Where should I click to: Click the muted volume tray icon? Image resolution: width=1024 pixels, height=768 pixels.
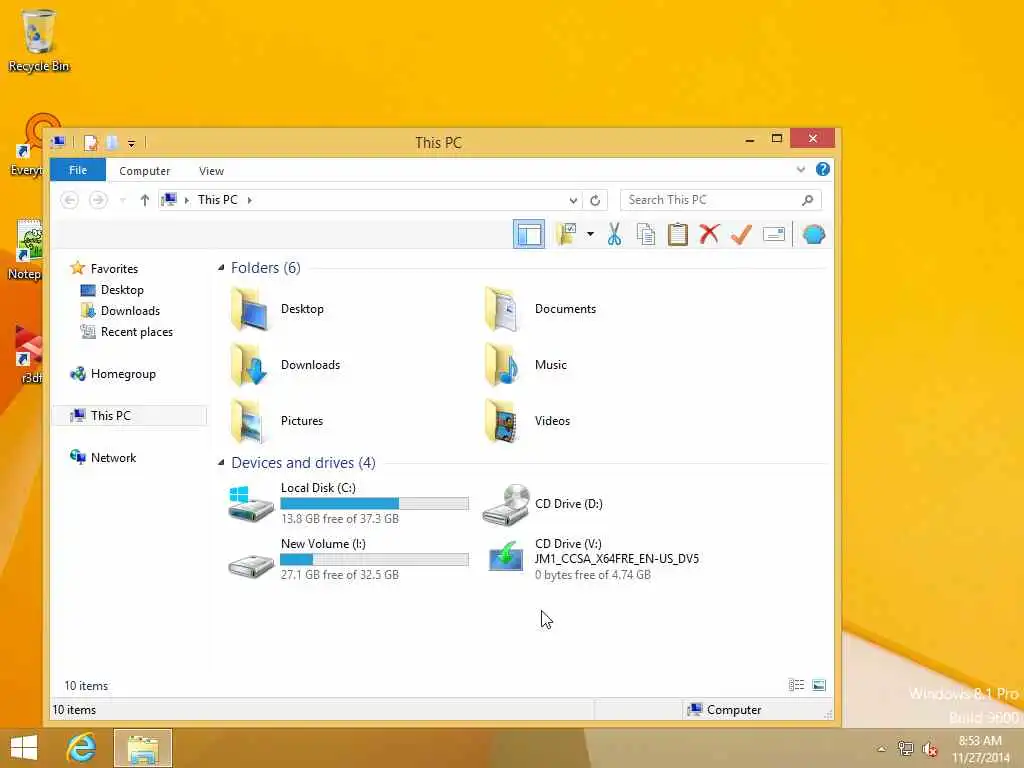930,749
